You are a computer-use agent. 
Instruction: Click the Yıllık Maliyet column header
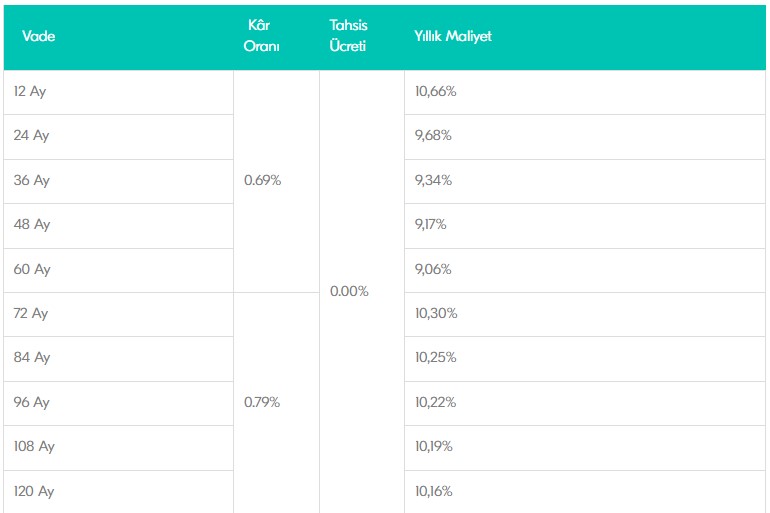(453, 36)
